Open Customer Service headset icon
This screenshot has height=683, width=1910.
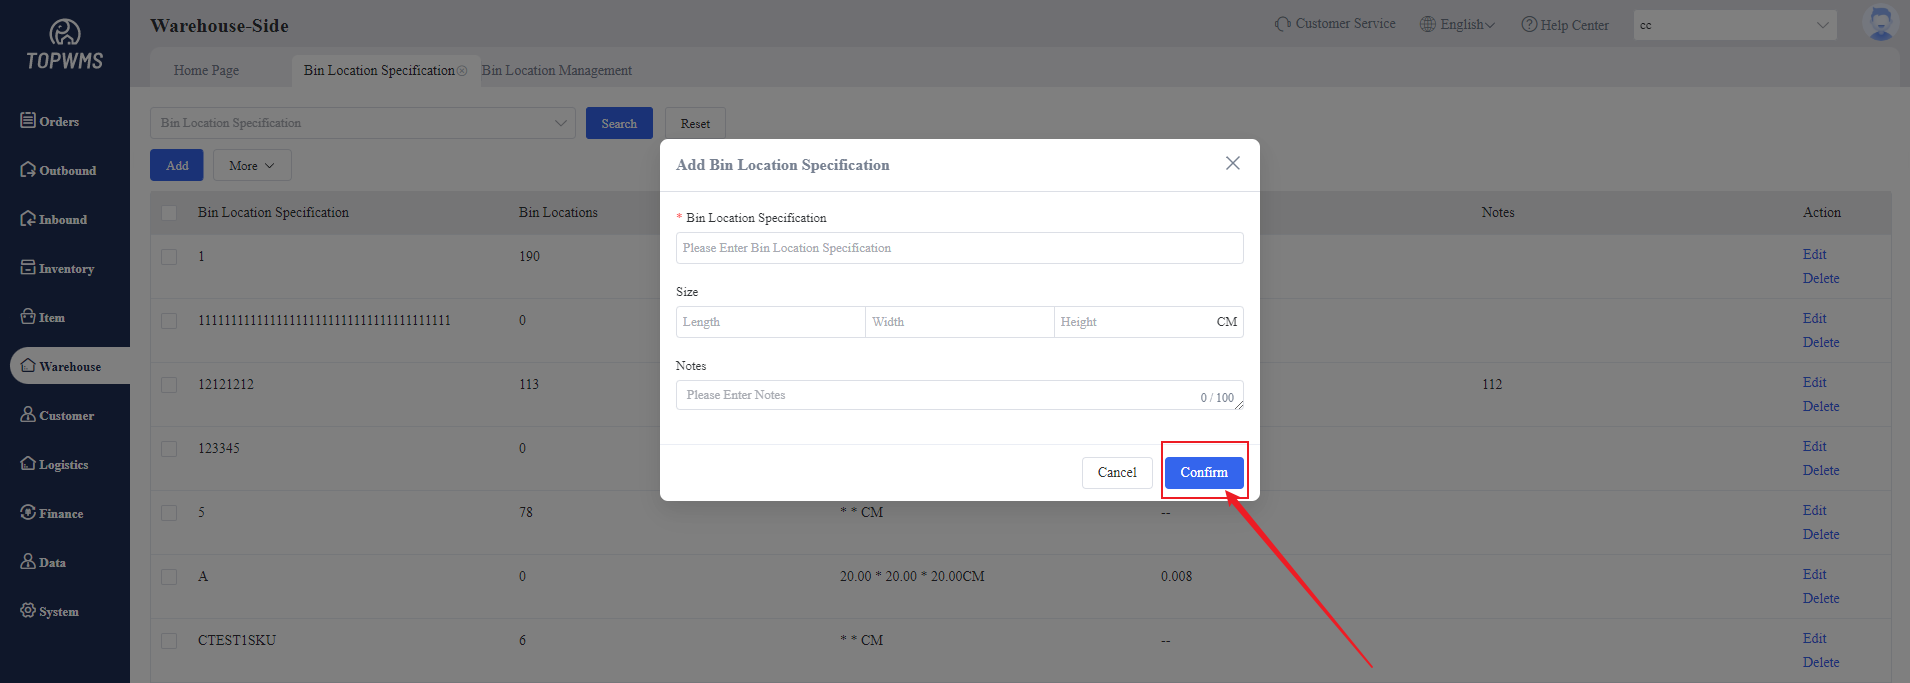tap(1283, 24)
